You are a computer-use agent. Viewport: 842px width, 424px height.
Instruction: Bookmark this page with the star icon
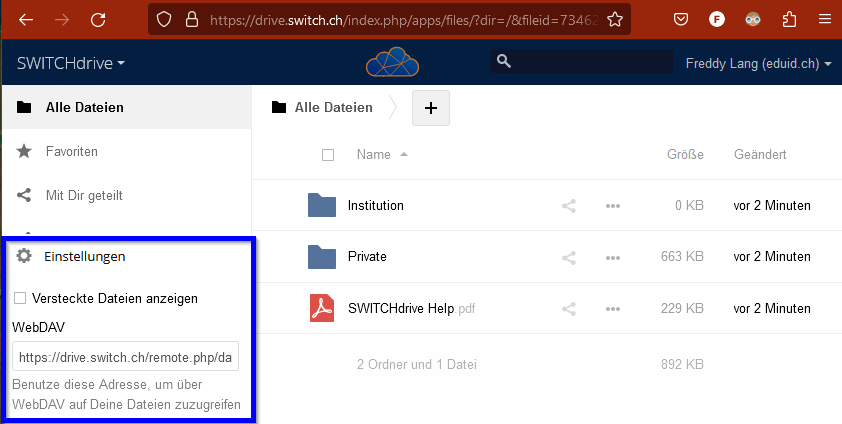click(615, 20)
